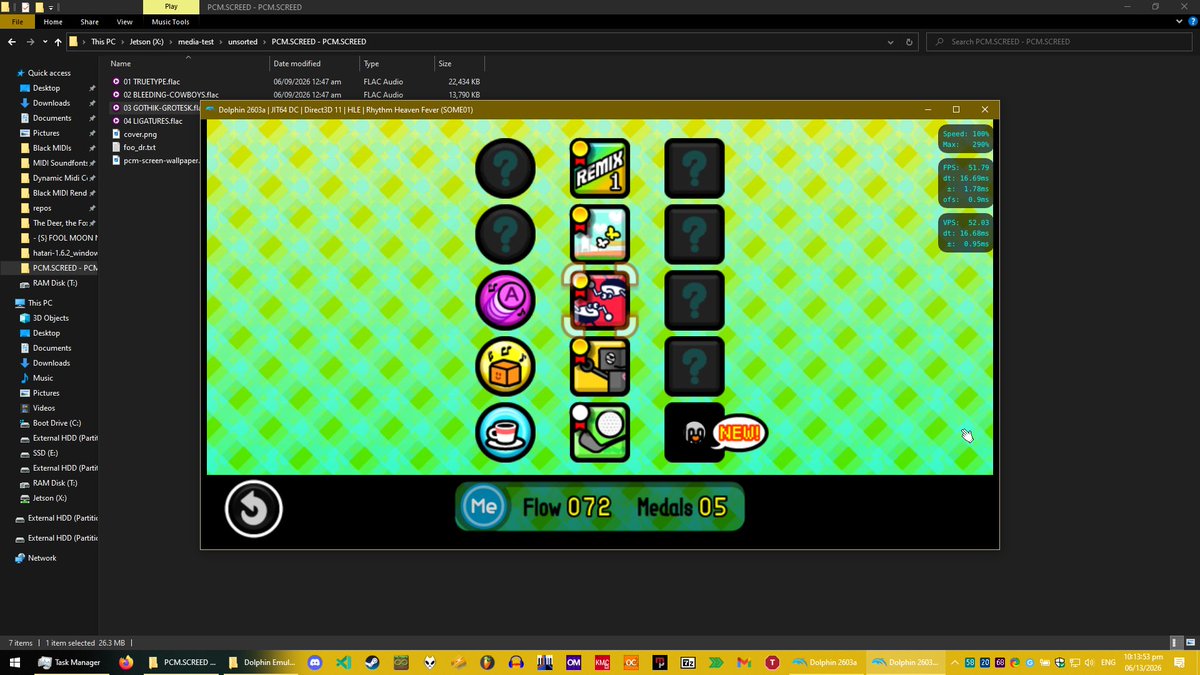Refresh the Explorer folder view
1200x675 pixels.
click(x=909, y=42)
